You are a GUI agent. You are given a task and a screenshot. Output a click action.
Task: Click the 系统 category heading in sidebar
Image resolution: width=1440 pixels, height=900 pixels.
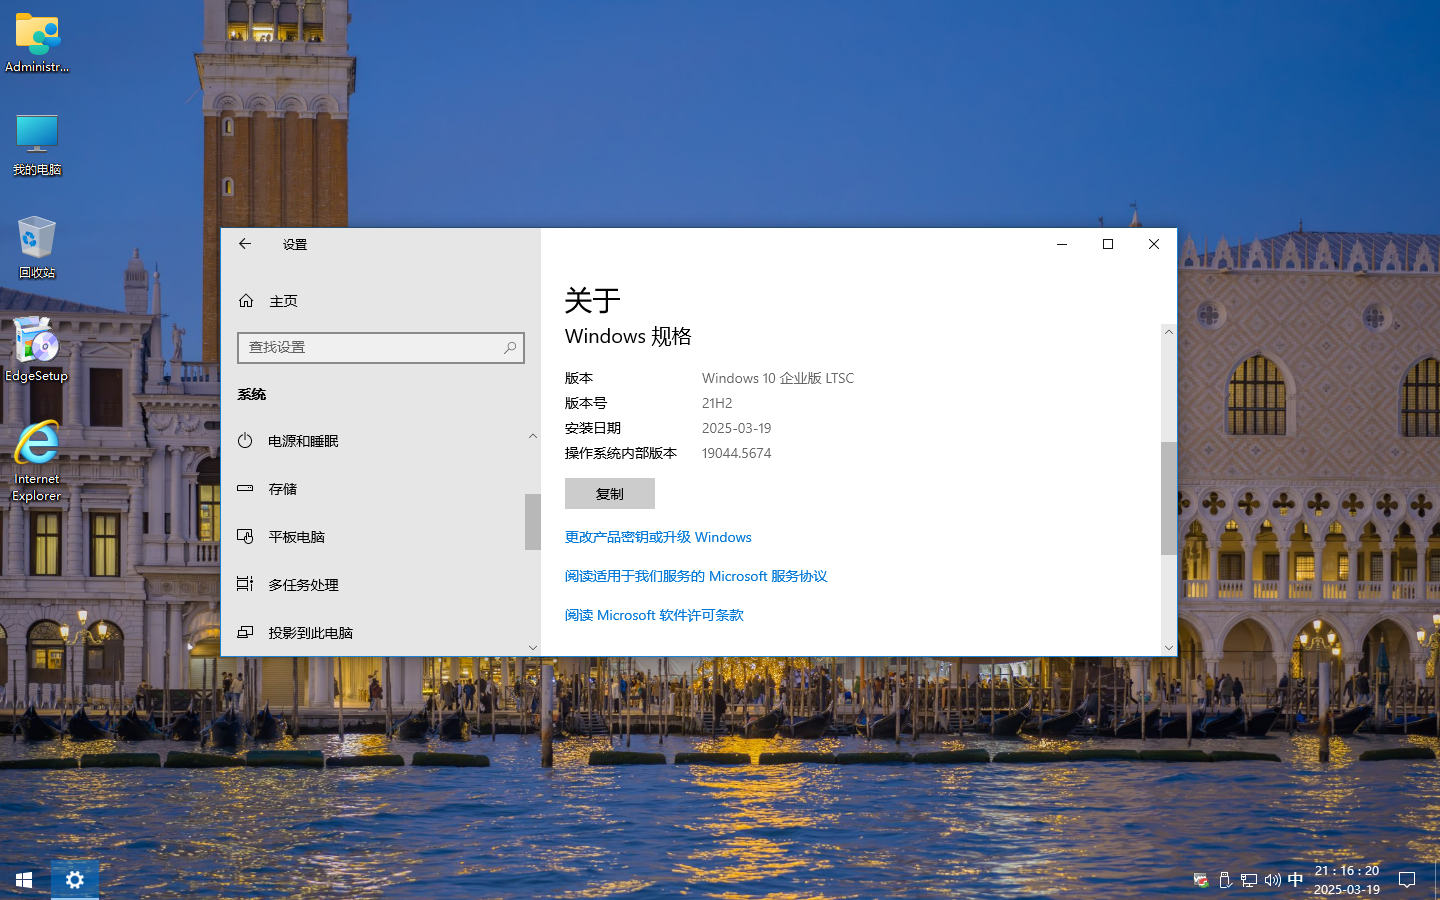click(252, 394)
